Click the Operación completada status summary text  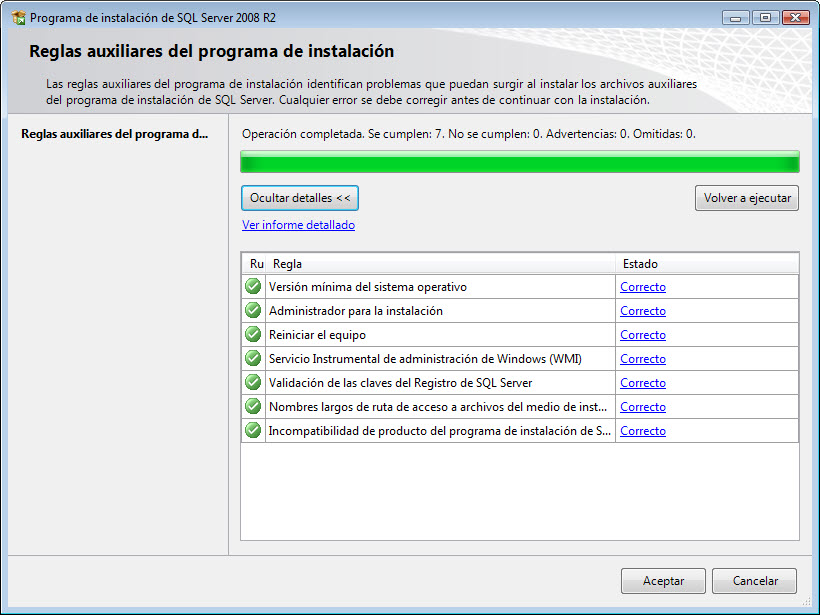click(x=469, y=134)
